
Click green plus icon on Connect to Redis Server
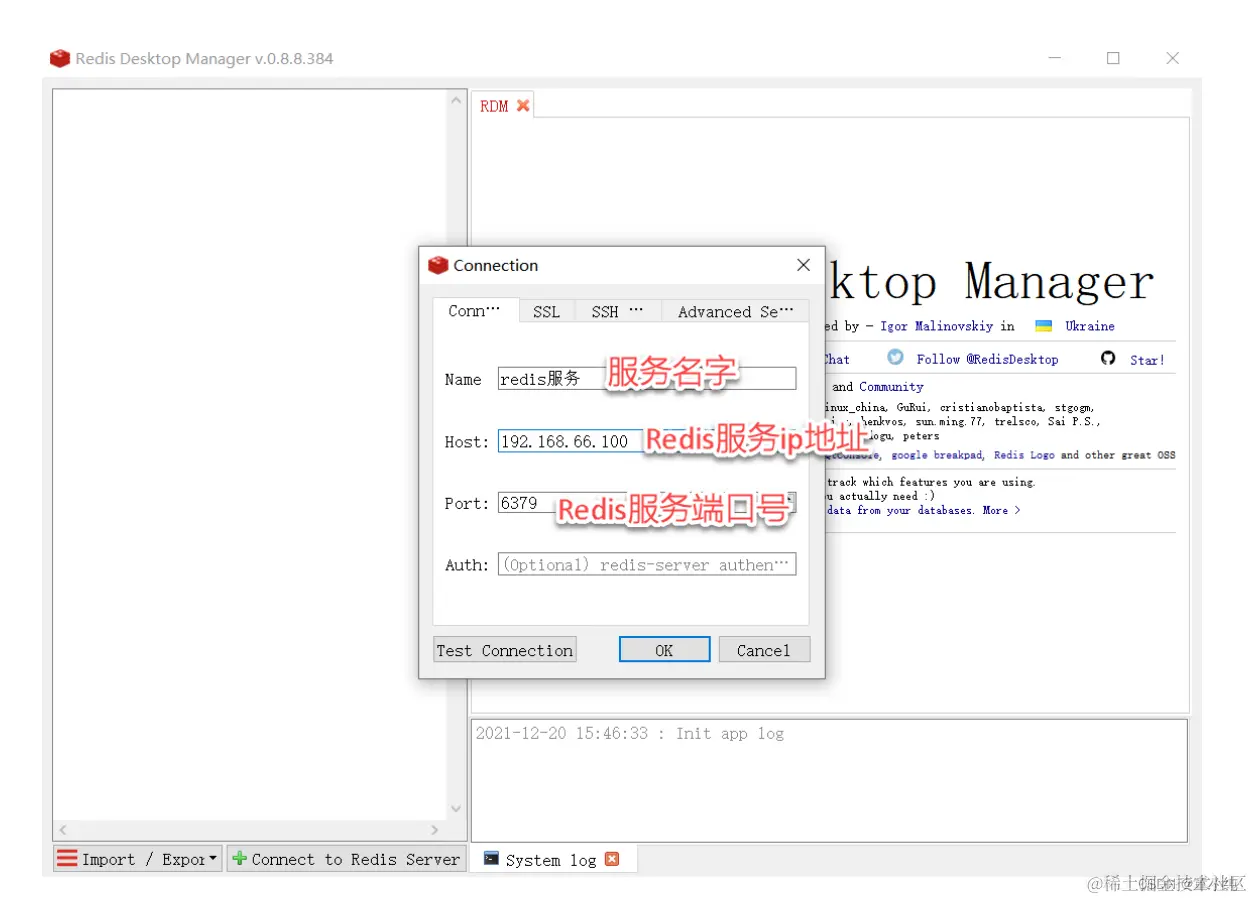(x=239, y=858)
